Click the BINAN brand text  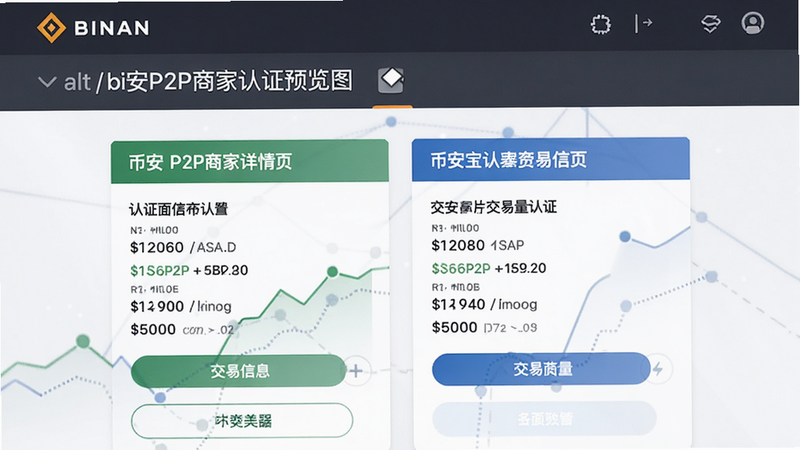(112, 28)
